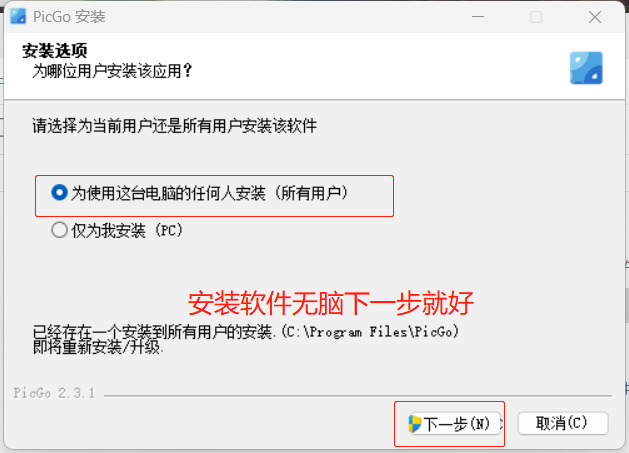Click the C:\Program Files\PicGo path text
This screenshot has height=453, width=629.
click(x=370, y=332)
